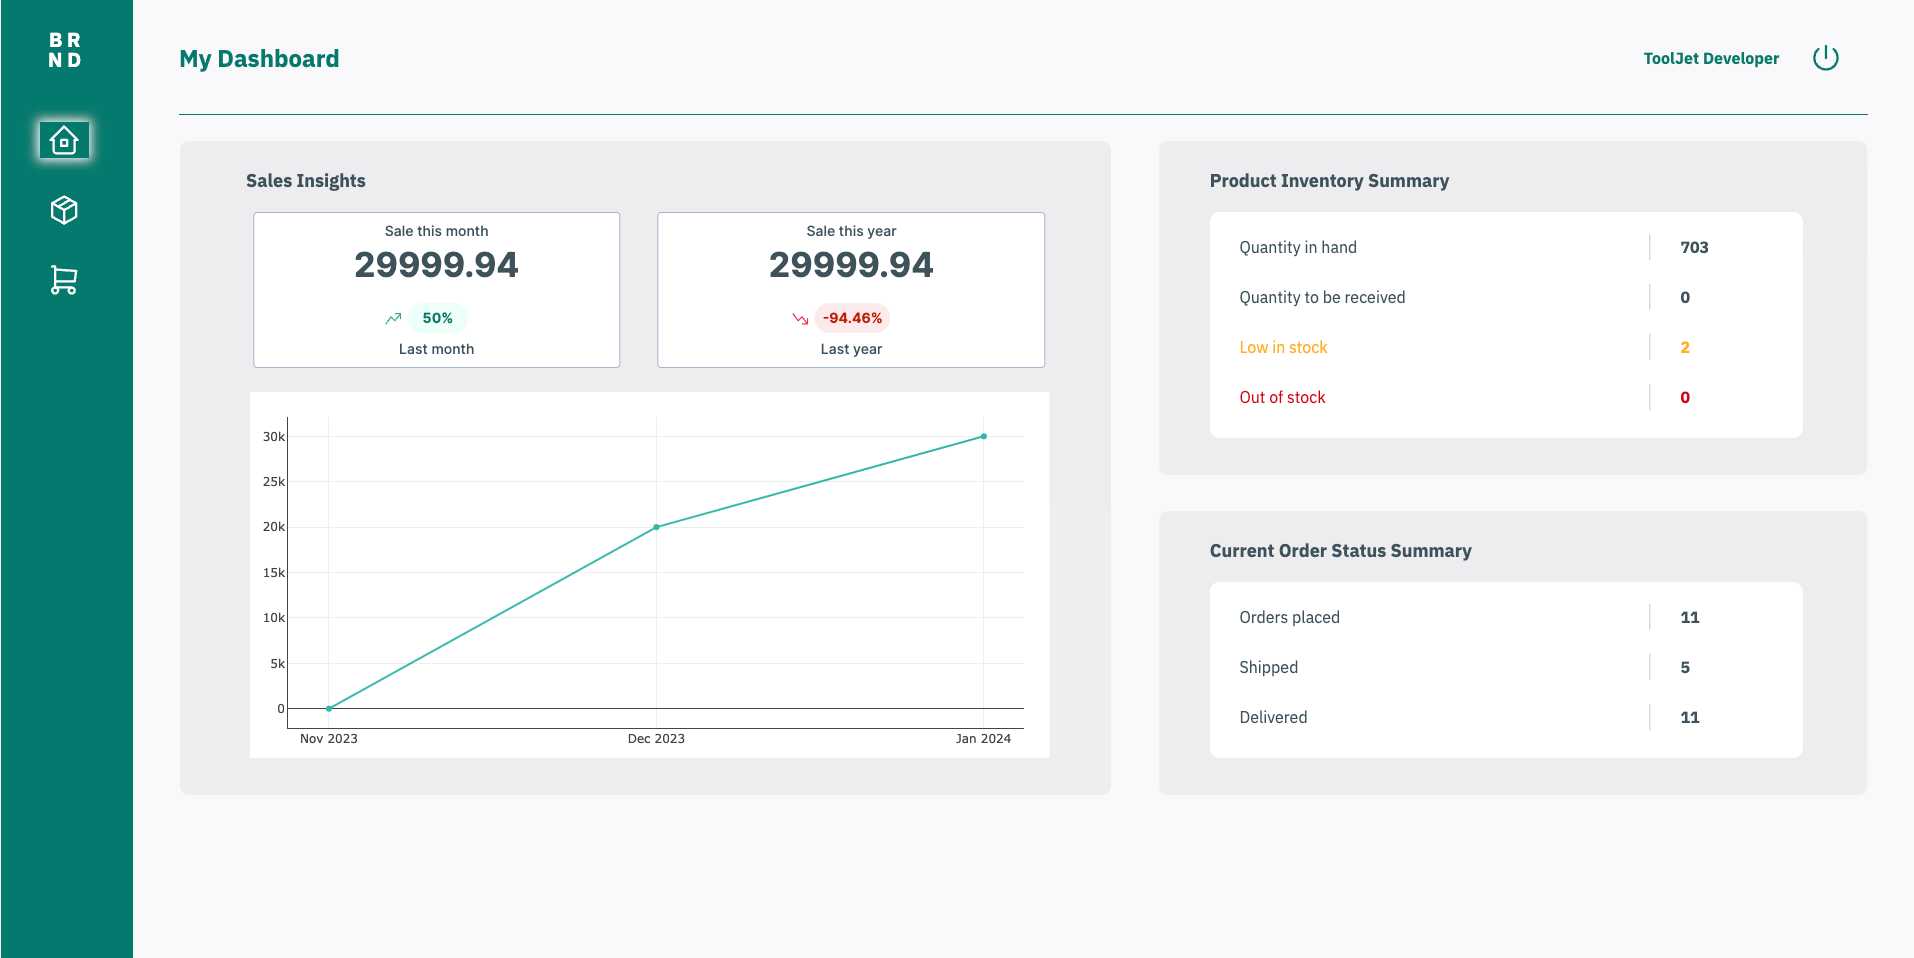Select the Sale this month card value
Image resolution: width=1914 pixels, height=958 pixels.
[436, 265]
